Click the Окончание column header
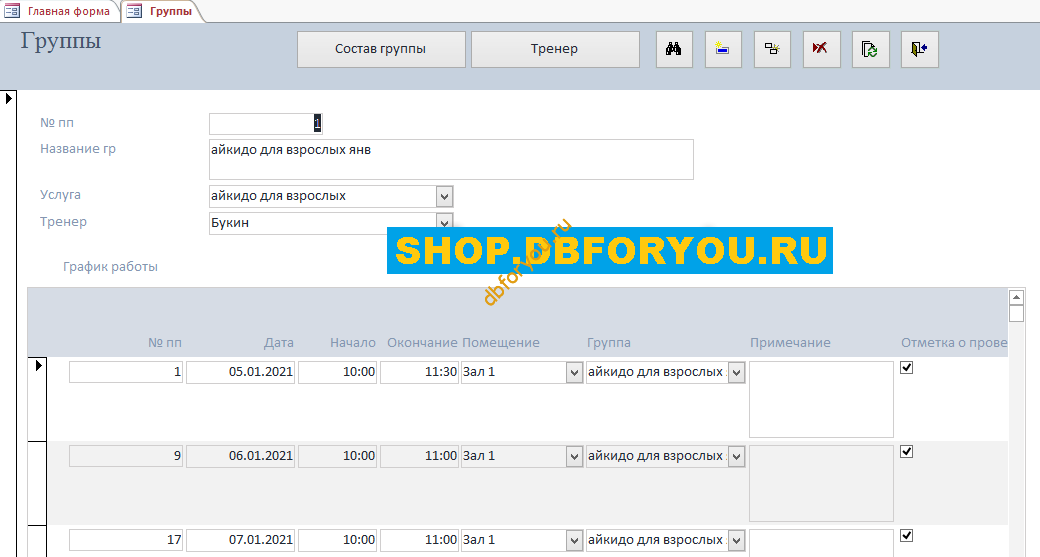 [422, 343]
